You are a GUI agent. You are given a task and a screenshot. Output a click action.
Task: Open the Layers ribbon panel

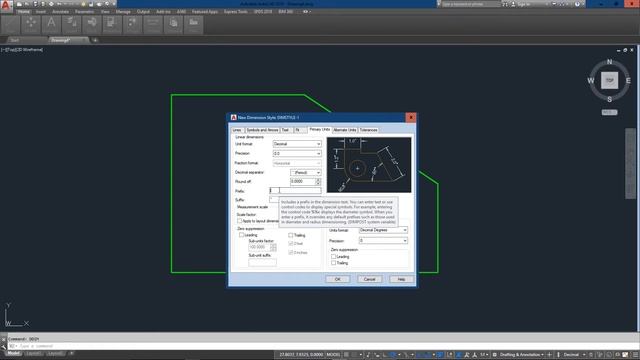click(71, 25)
